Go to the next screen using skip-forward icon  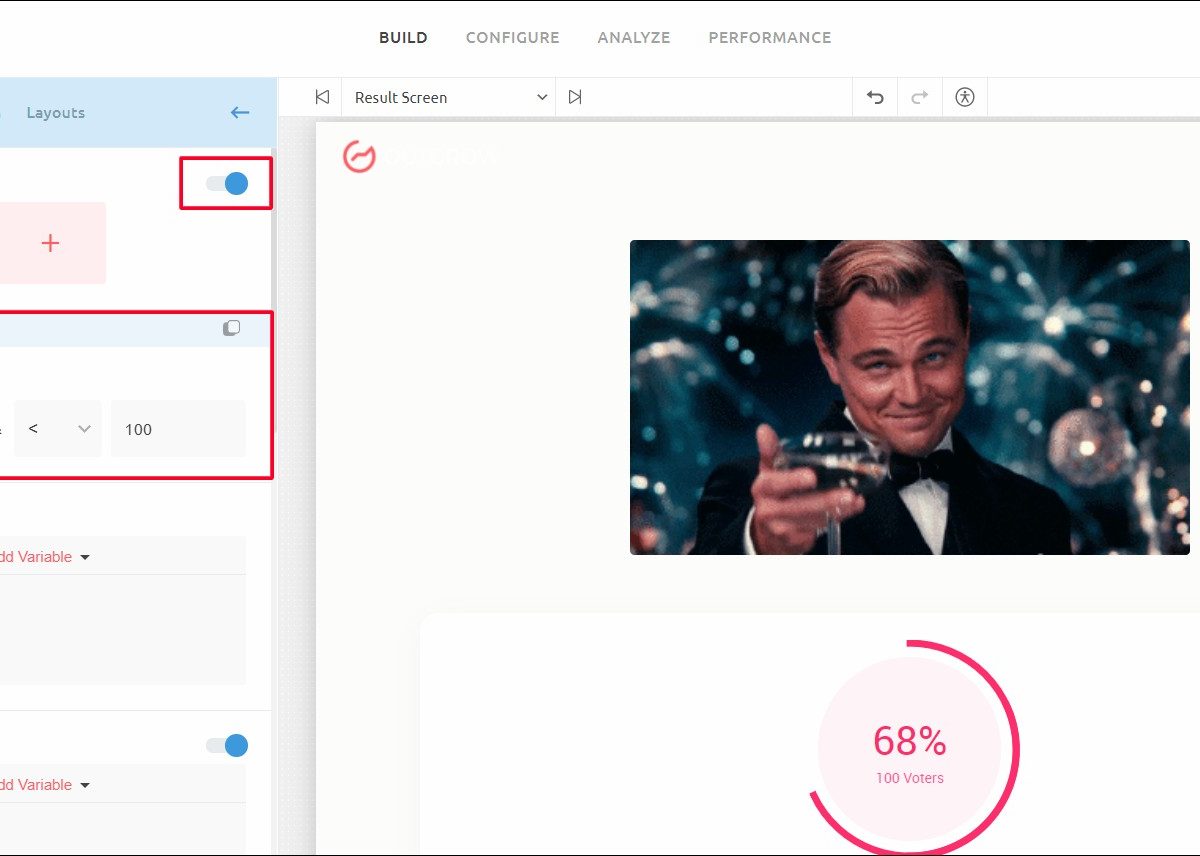(x=575, y=97)
